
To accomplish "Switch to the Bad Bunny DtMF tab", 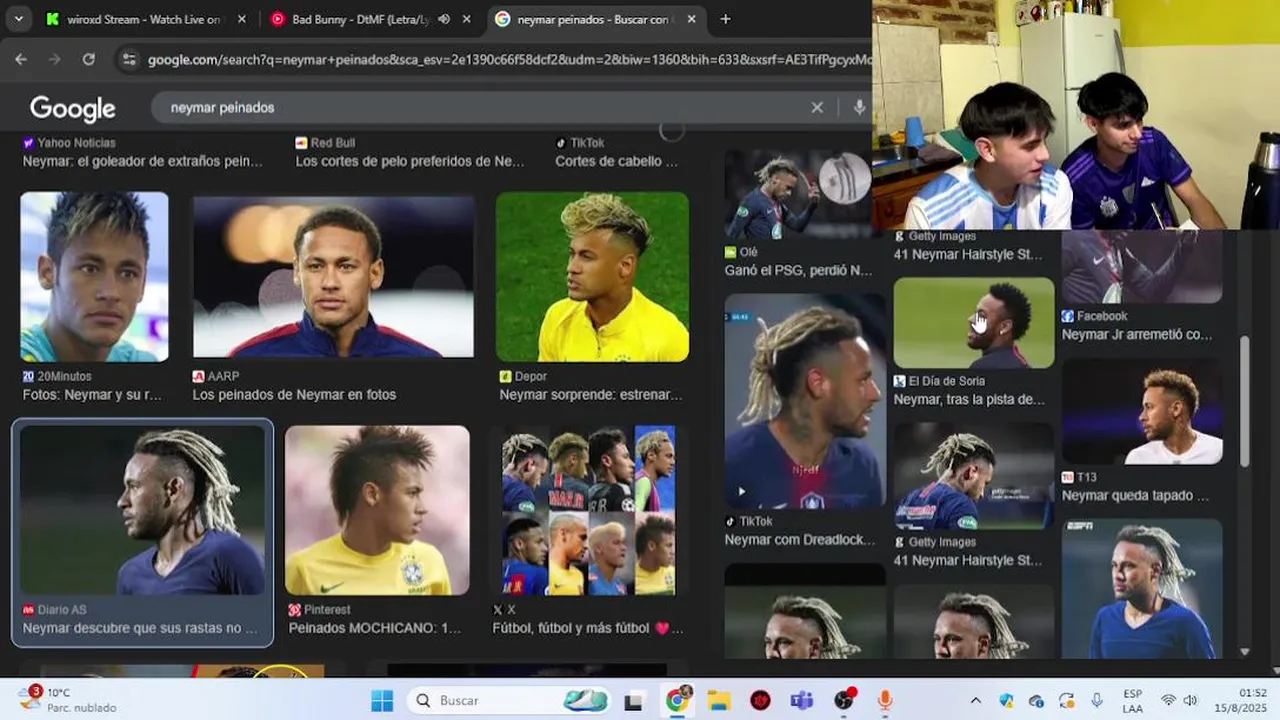I will click(x=360, y=19).
